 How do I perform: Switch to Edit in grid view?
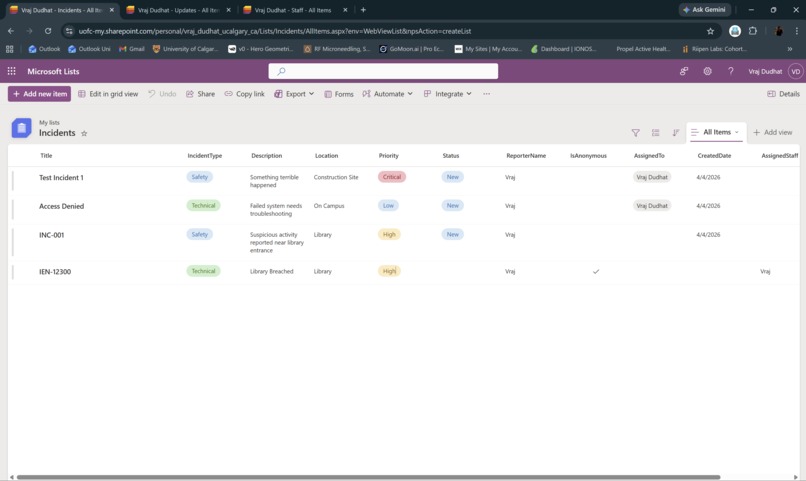(x=108, y=94)
